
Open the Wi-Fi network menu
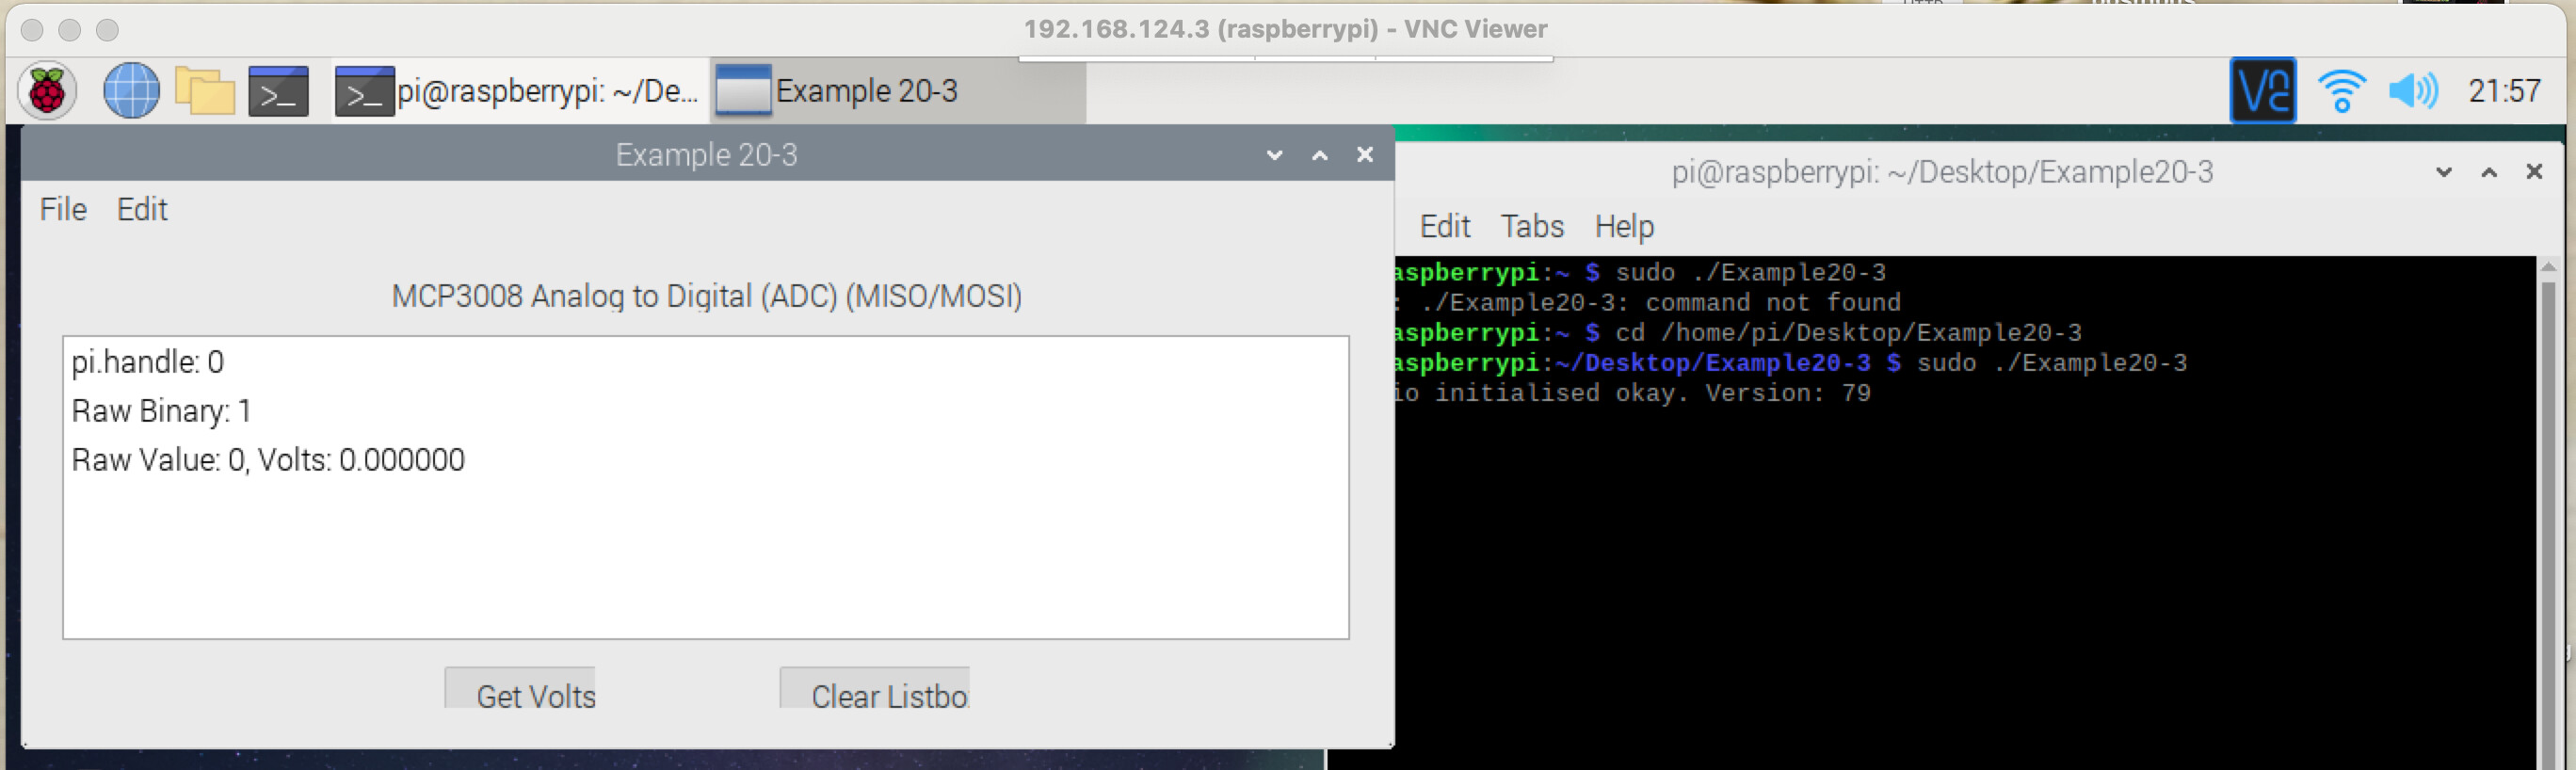(x=2341, y=91)
